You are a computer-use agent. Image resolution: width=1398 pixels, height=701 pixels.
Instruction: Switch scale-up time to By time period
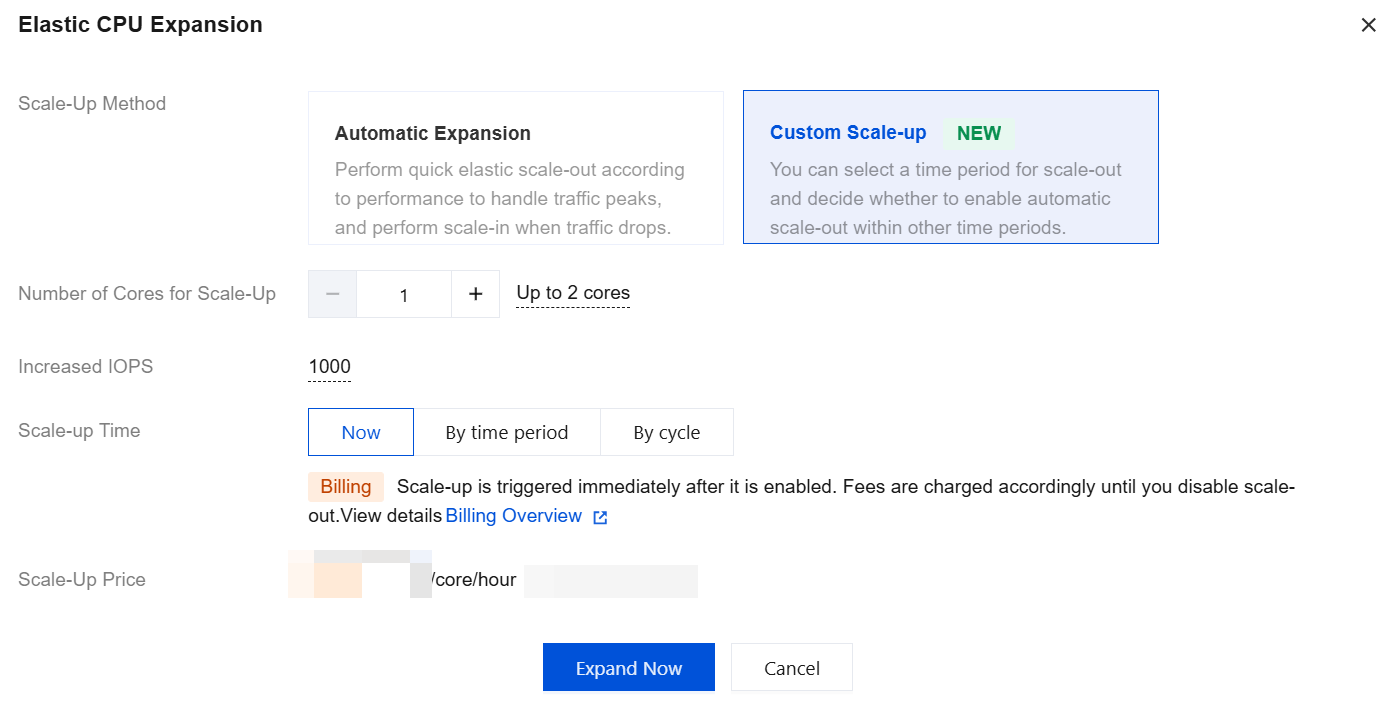pos(507,432)
